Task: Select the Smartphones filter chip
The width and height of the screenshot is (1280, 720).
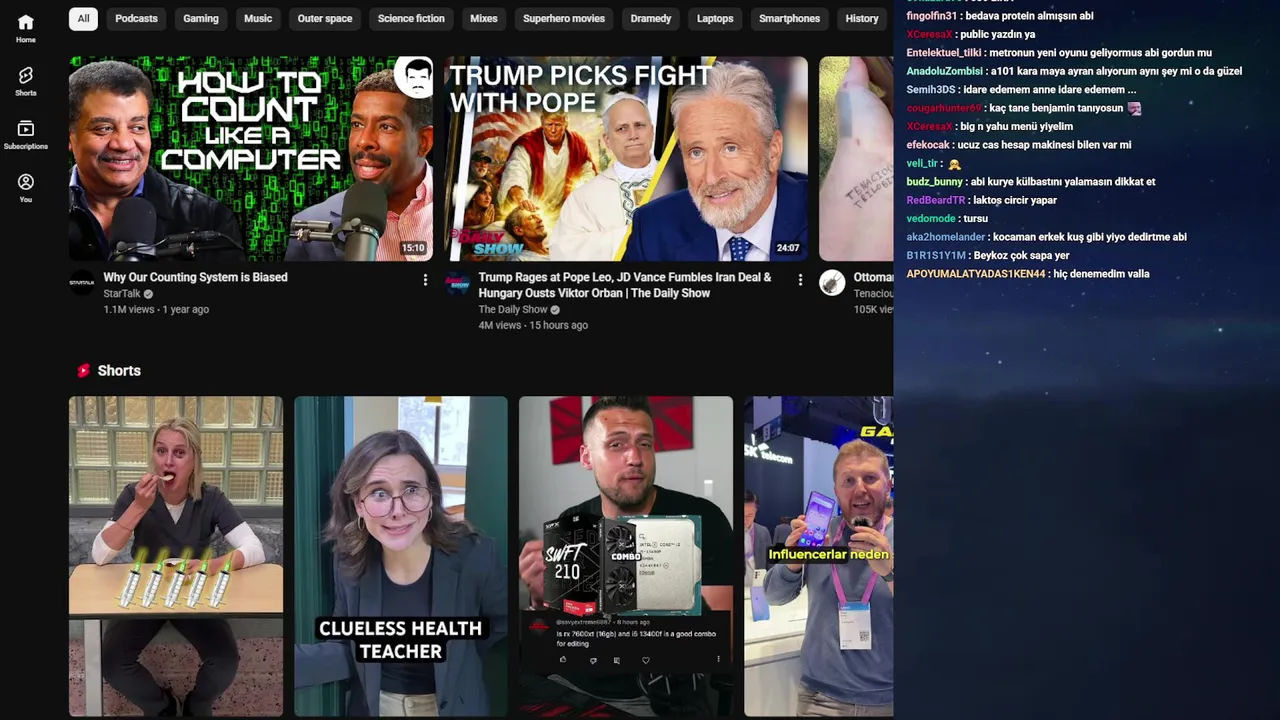Action: [789, 18]
